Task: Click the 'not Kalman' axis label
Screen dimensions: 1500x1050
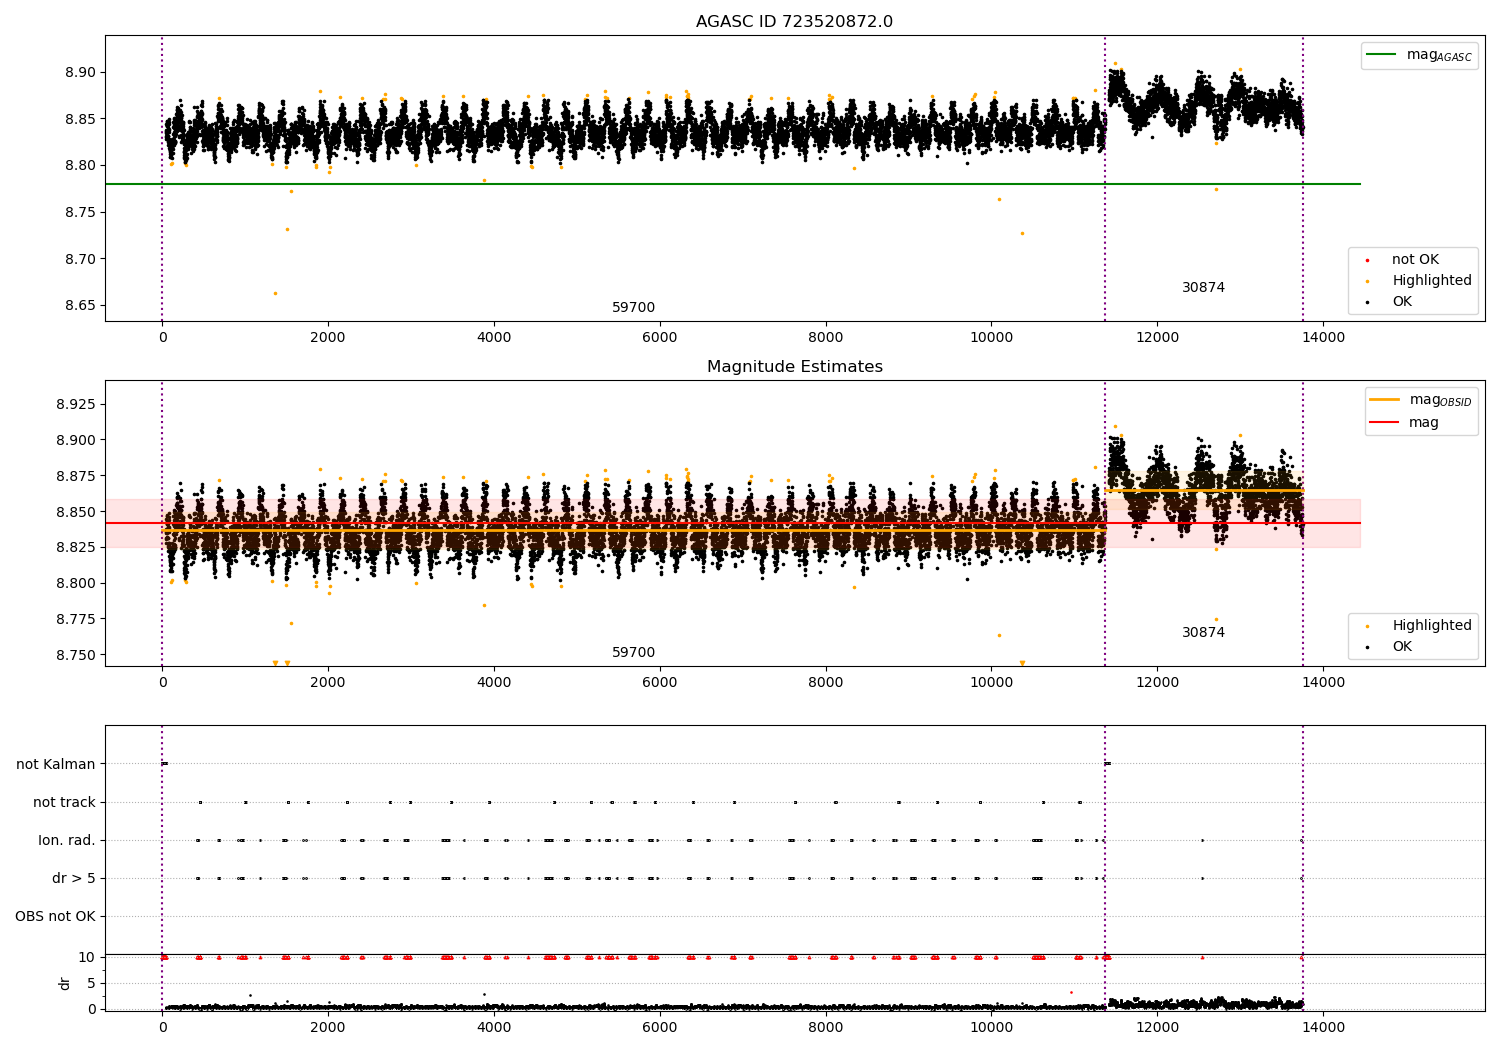Action: [56, 765]
